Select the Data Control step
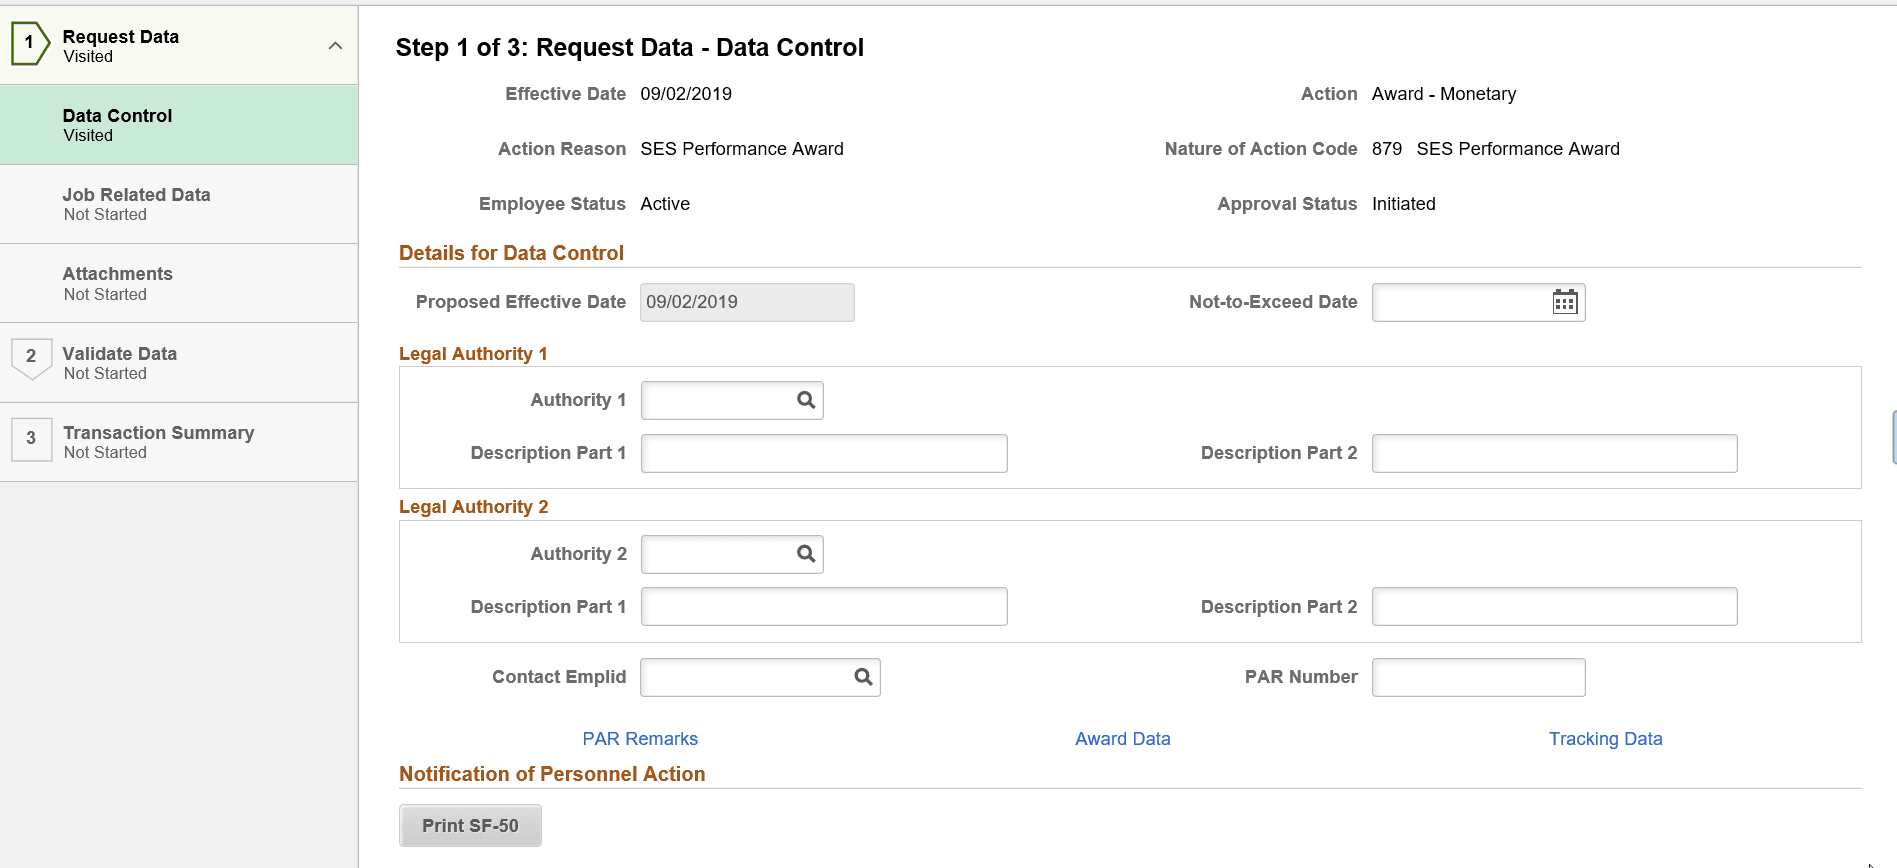Screen dimensions: 1897x868 coord(178,125)
